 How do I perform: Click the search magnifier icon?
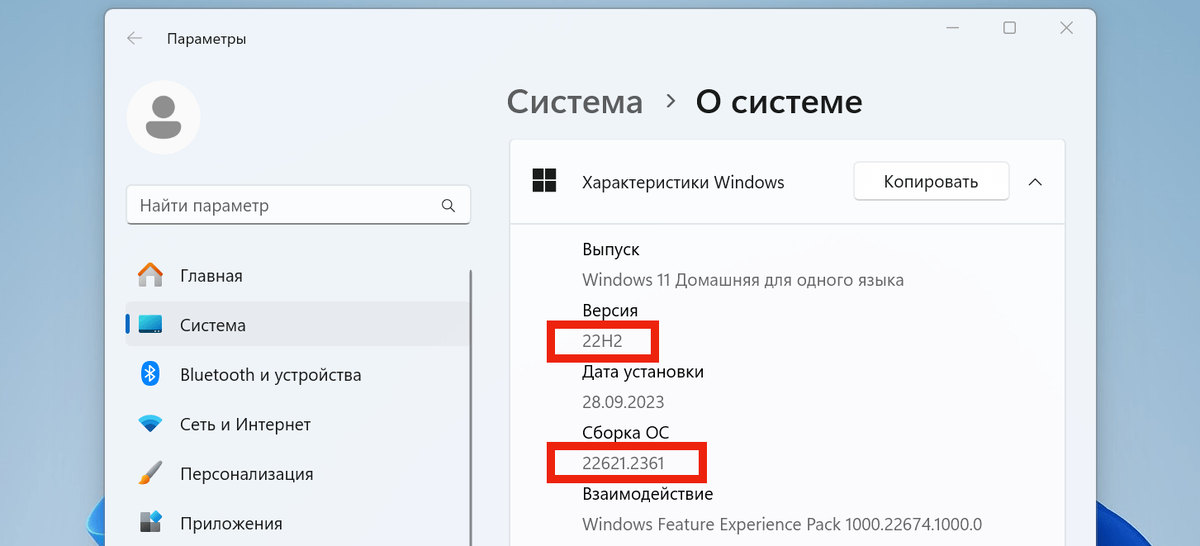(448, 206)
